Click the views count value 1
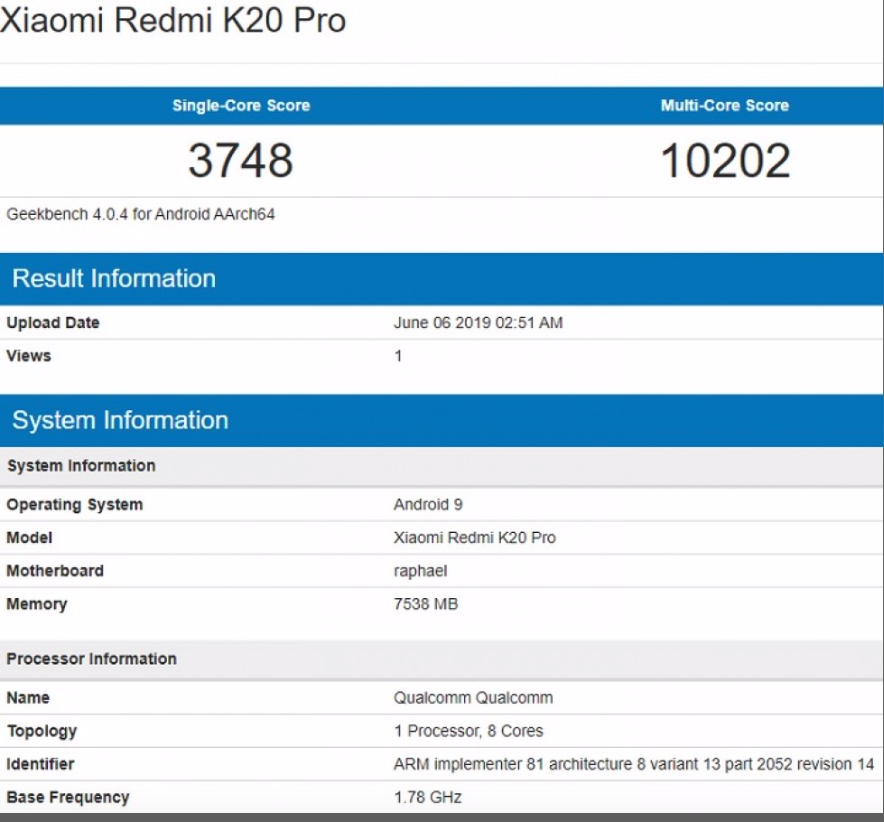 [x=398, y=356]
